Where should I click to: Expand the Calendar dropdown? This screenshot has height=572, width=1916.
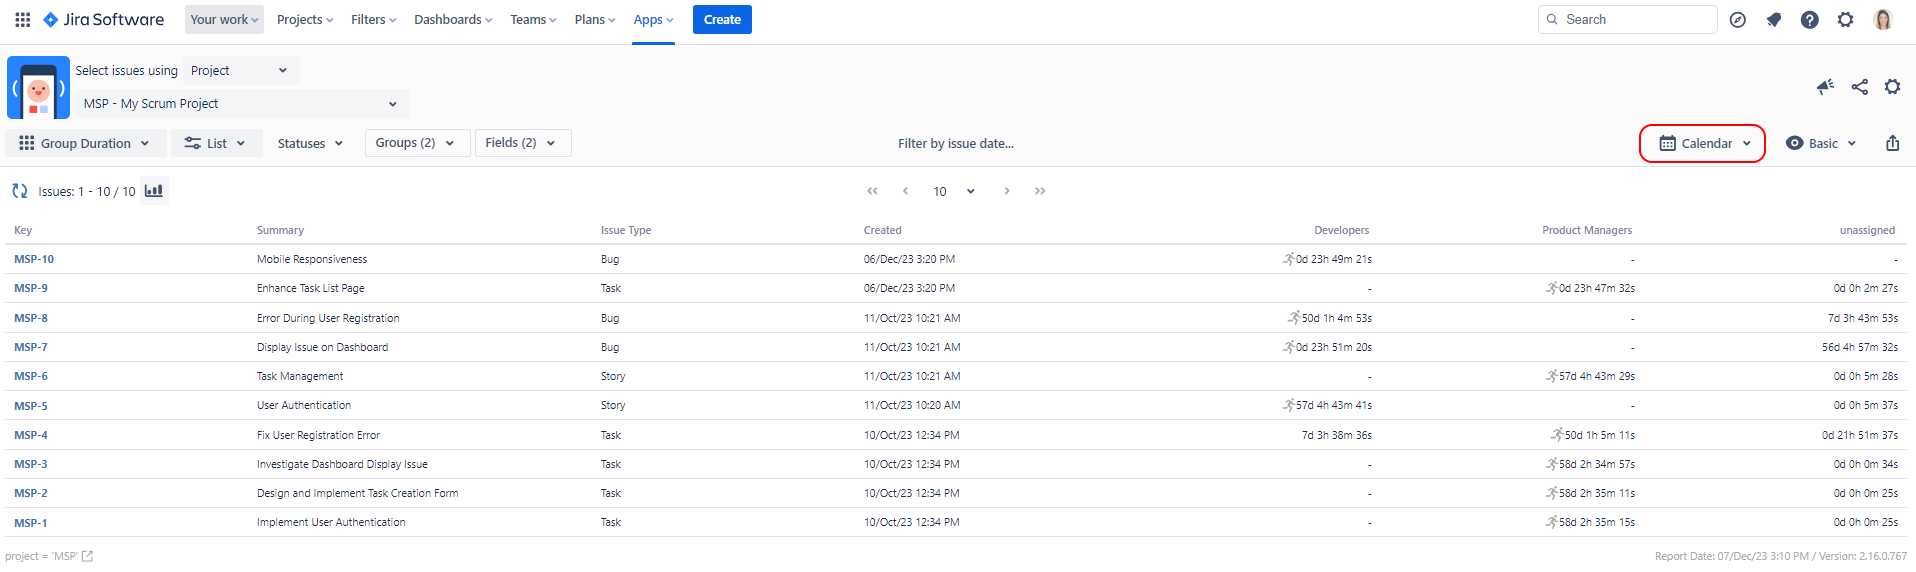1704,143
